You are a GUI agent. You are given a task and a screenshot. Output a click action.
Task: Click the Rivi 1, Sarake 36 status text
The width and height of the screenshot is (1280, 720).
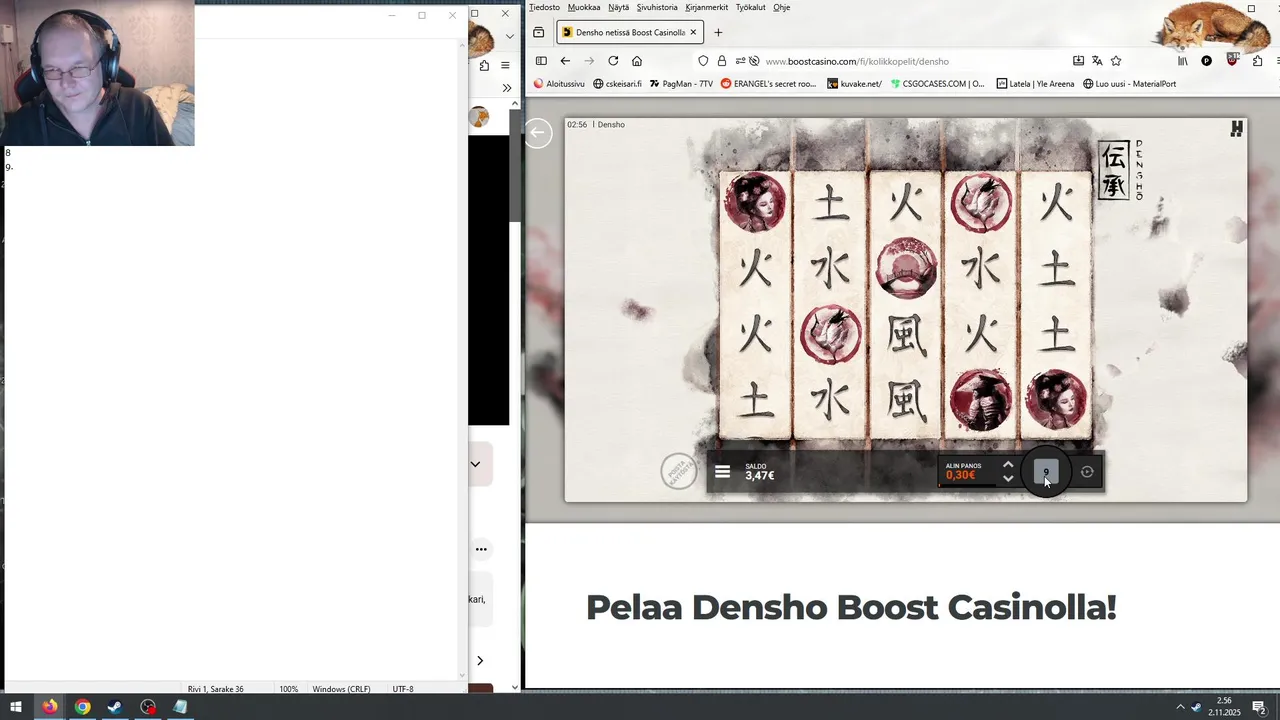(215, 689)
